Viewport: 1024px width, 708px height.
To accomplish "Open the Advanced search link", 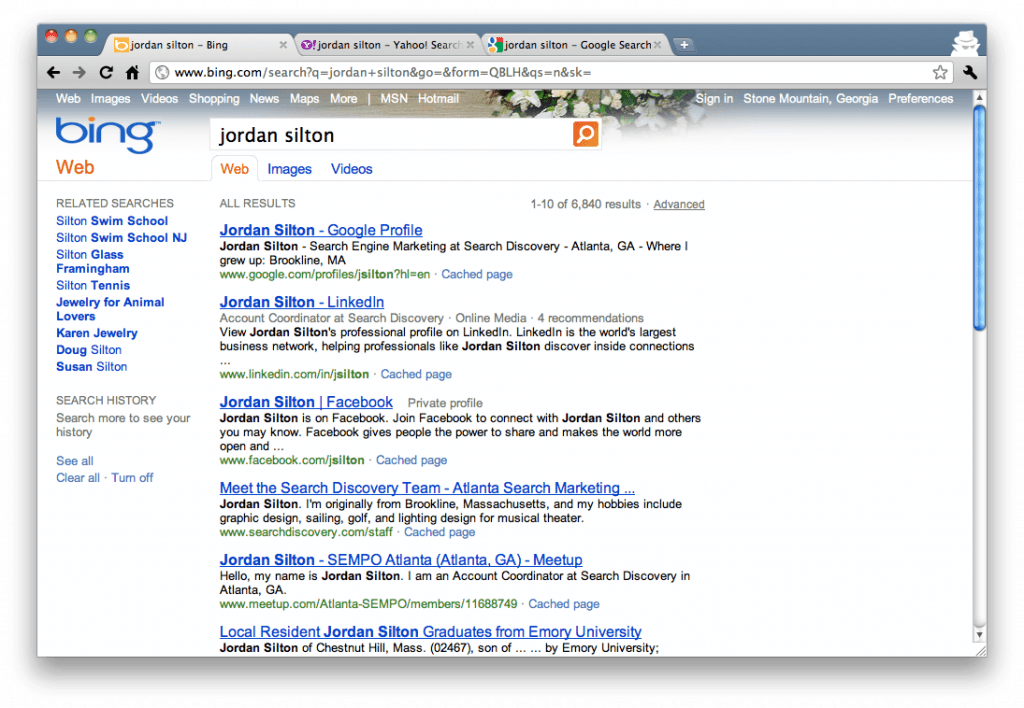I will point(679,204).
